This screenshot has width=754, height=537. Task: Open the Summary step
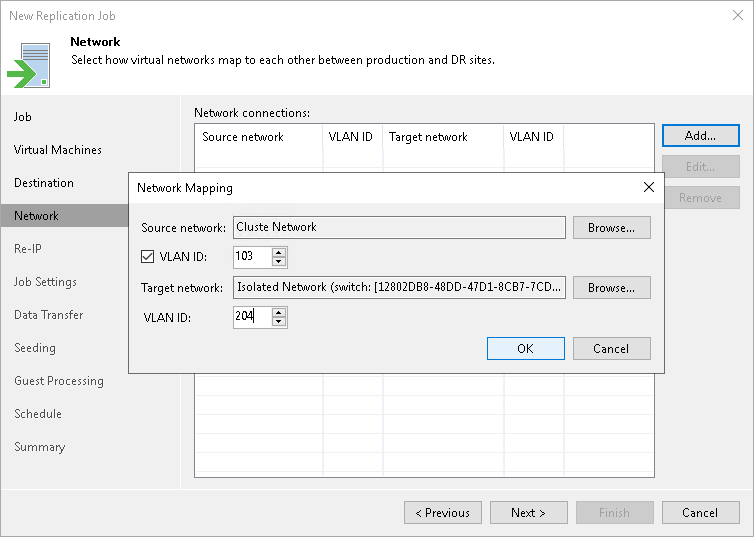coord(39,447)
